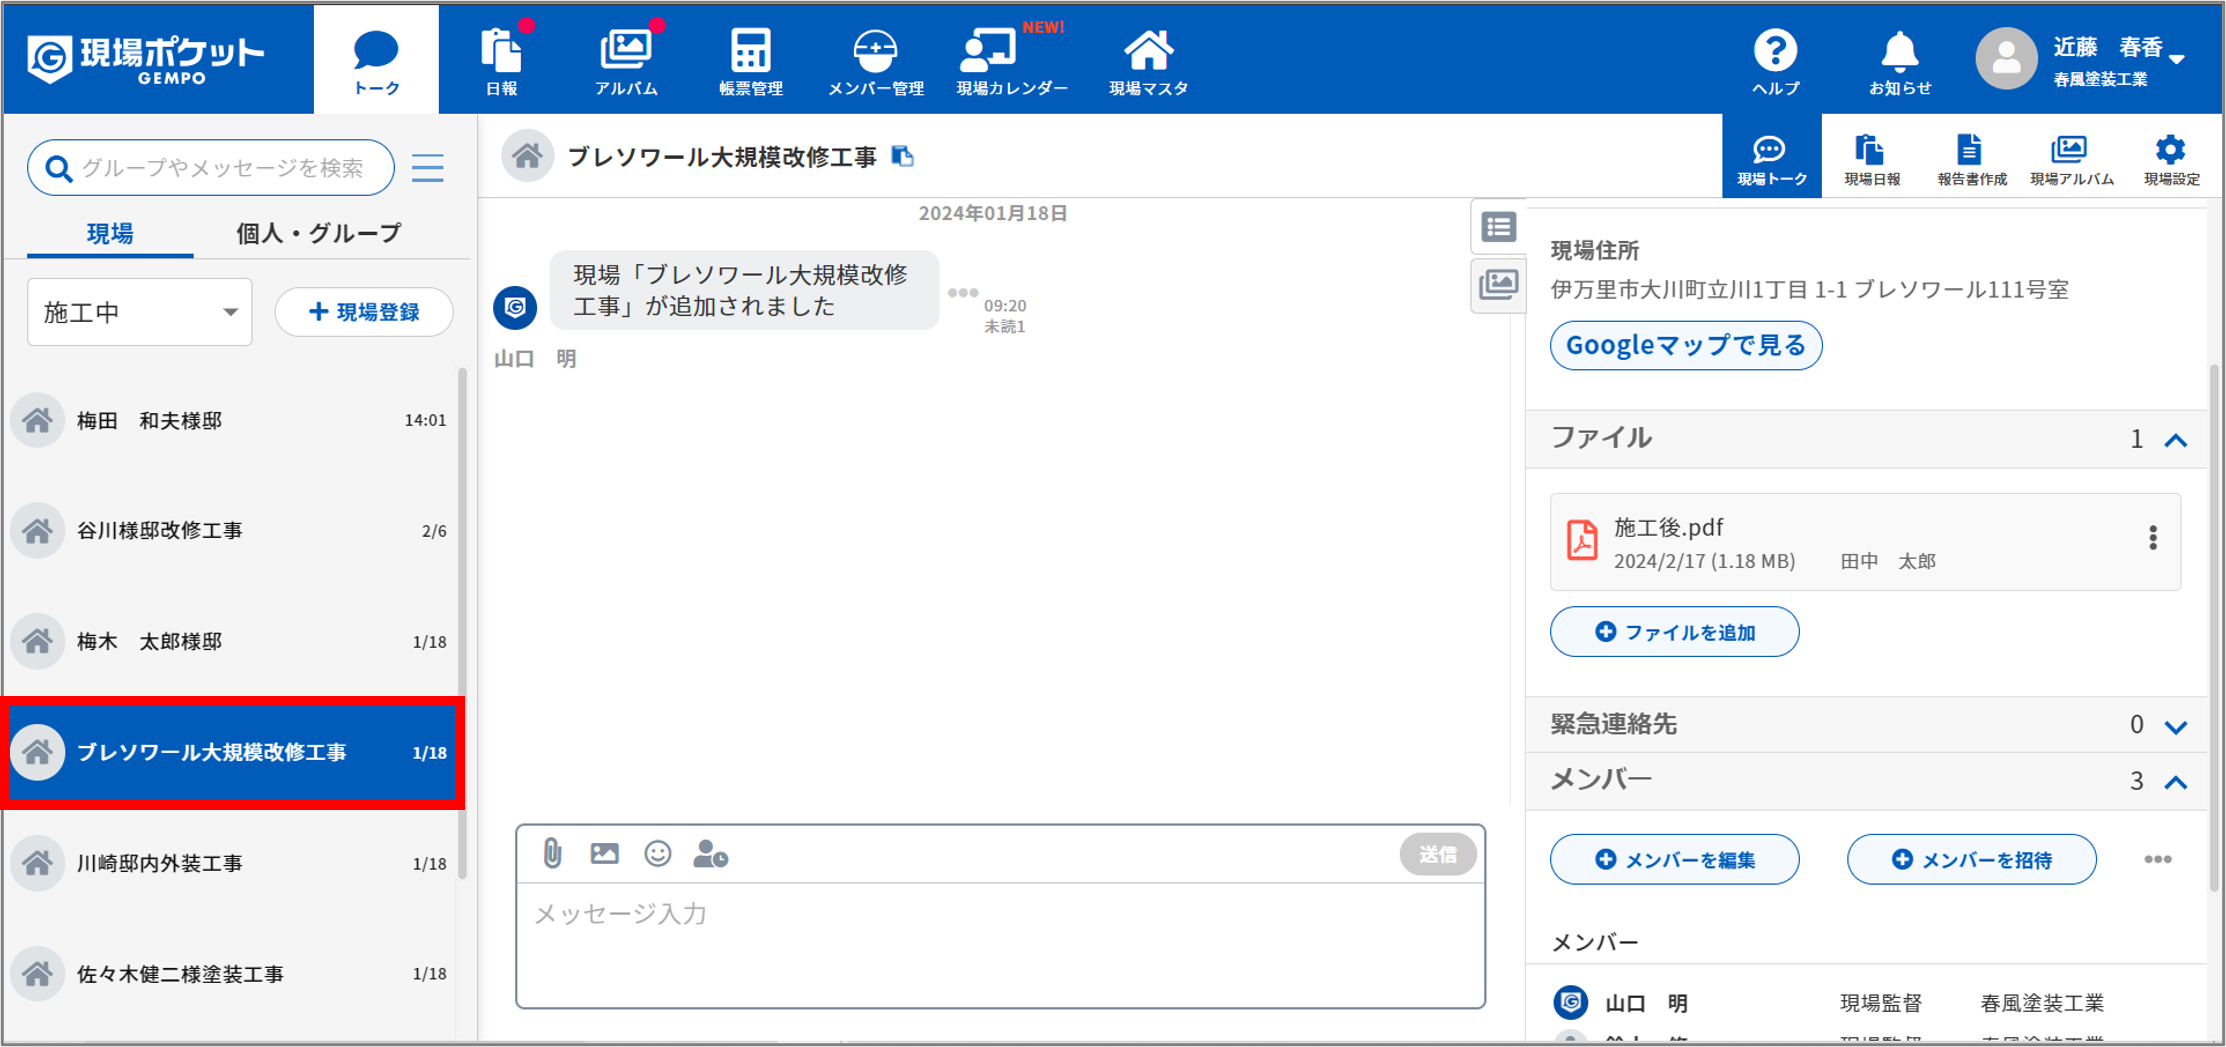Open 日報 from the top navigation
Screen dimensions: 2226x1047
point(501,61)
